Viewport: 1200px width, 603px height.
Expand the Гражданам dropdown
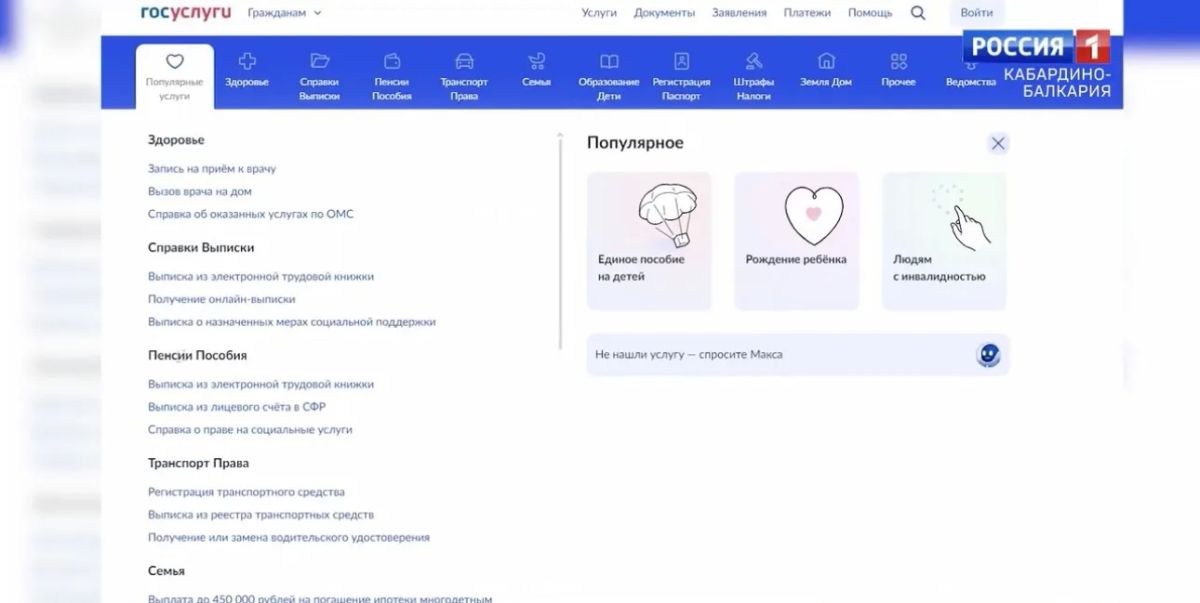pyautogui.click(x=285, y=13)
